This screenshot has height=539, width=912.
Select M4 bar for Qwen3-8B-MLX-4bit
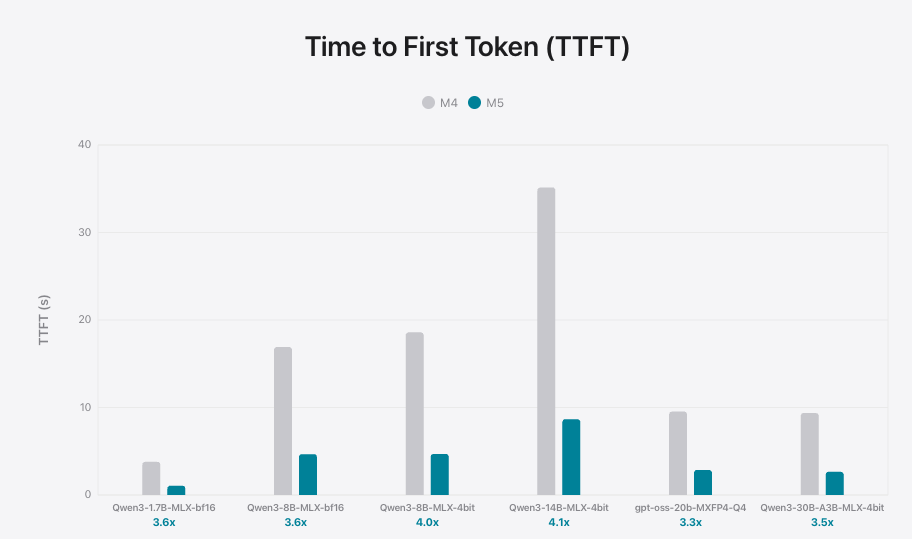(x=414, y=413)
